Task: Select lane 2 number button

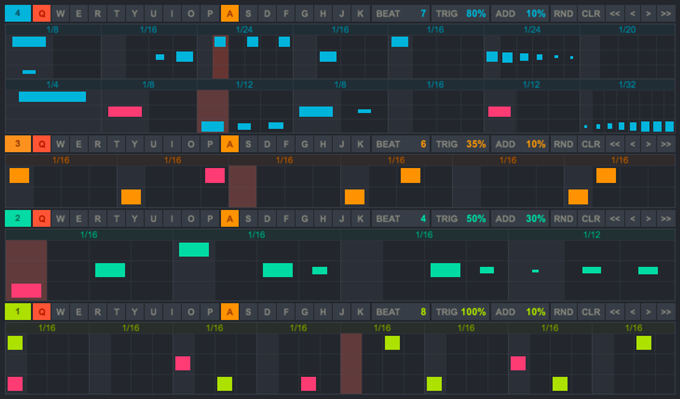Action: pos(18,219)
